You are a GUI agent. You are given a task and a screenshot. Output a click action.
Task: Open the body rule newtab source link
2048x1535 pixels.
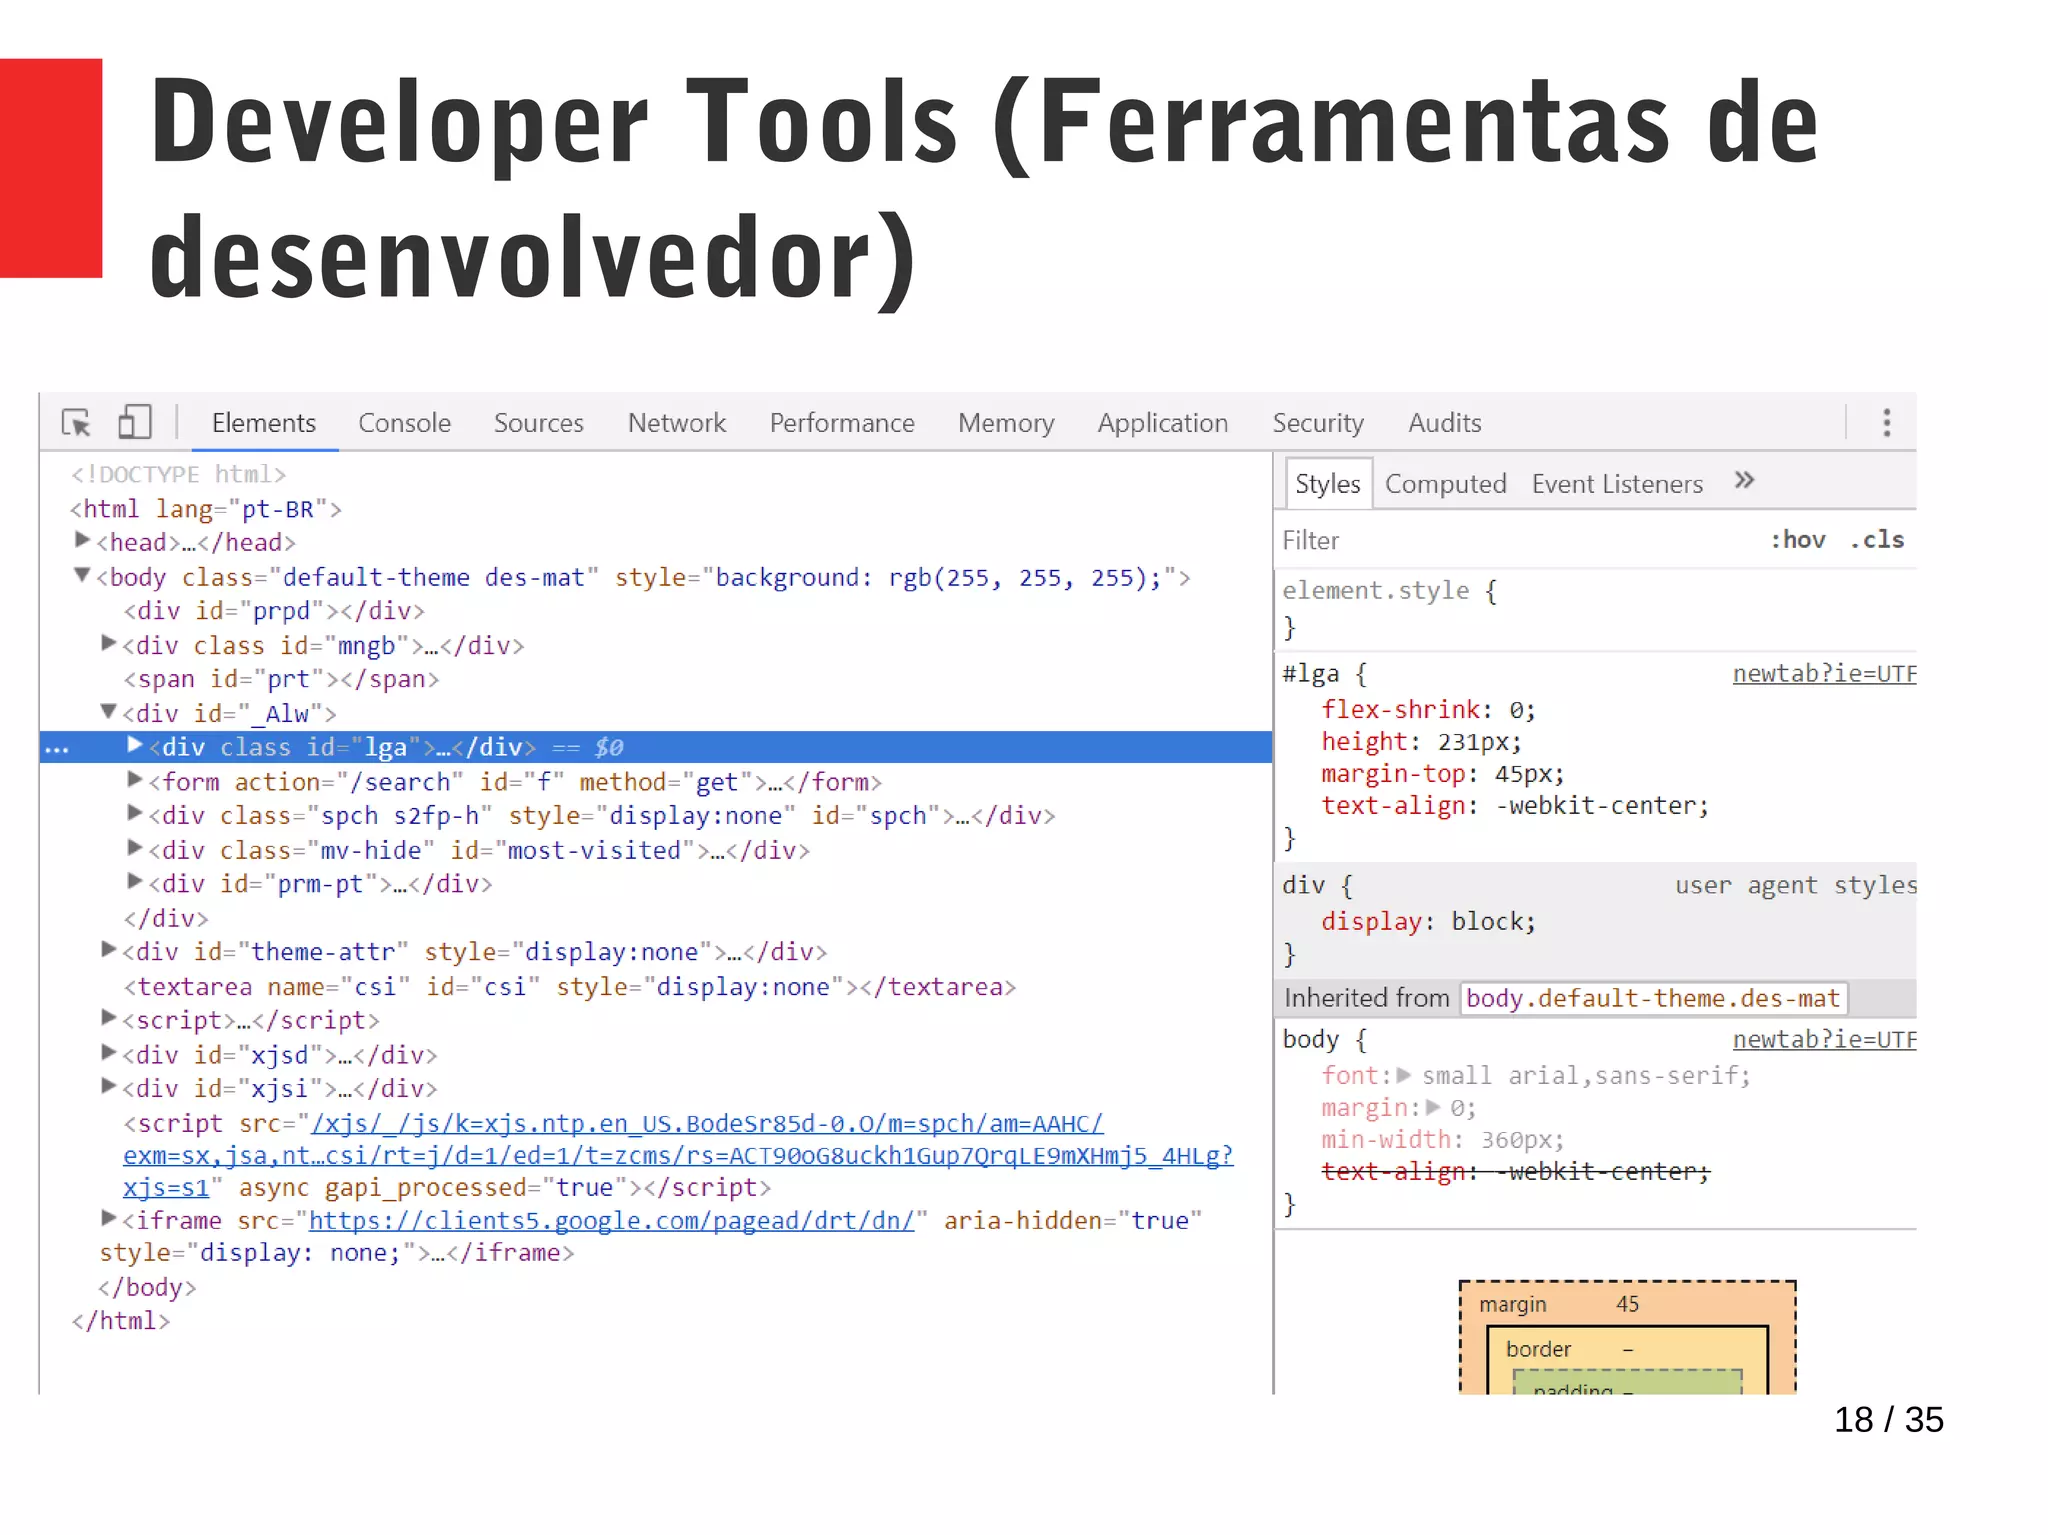[1824, 1040]
